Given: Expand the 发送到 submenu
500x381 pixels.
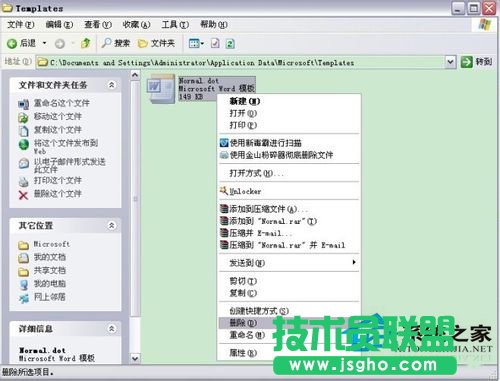Looking at the screenshot, I should pos(289,263).
